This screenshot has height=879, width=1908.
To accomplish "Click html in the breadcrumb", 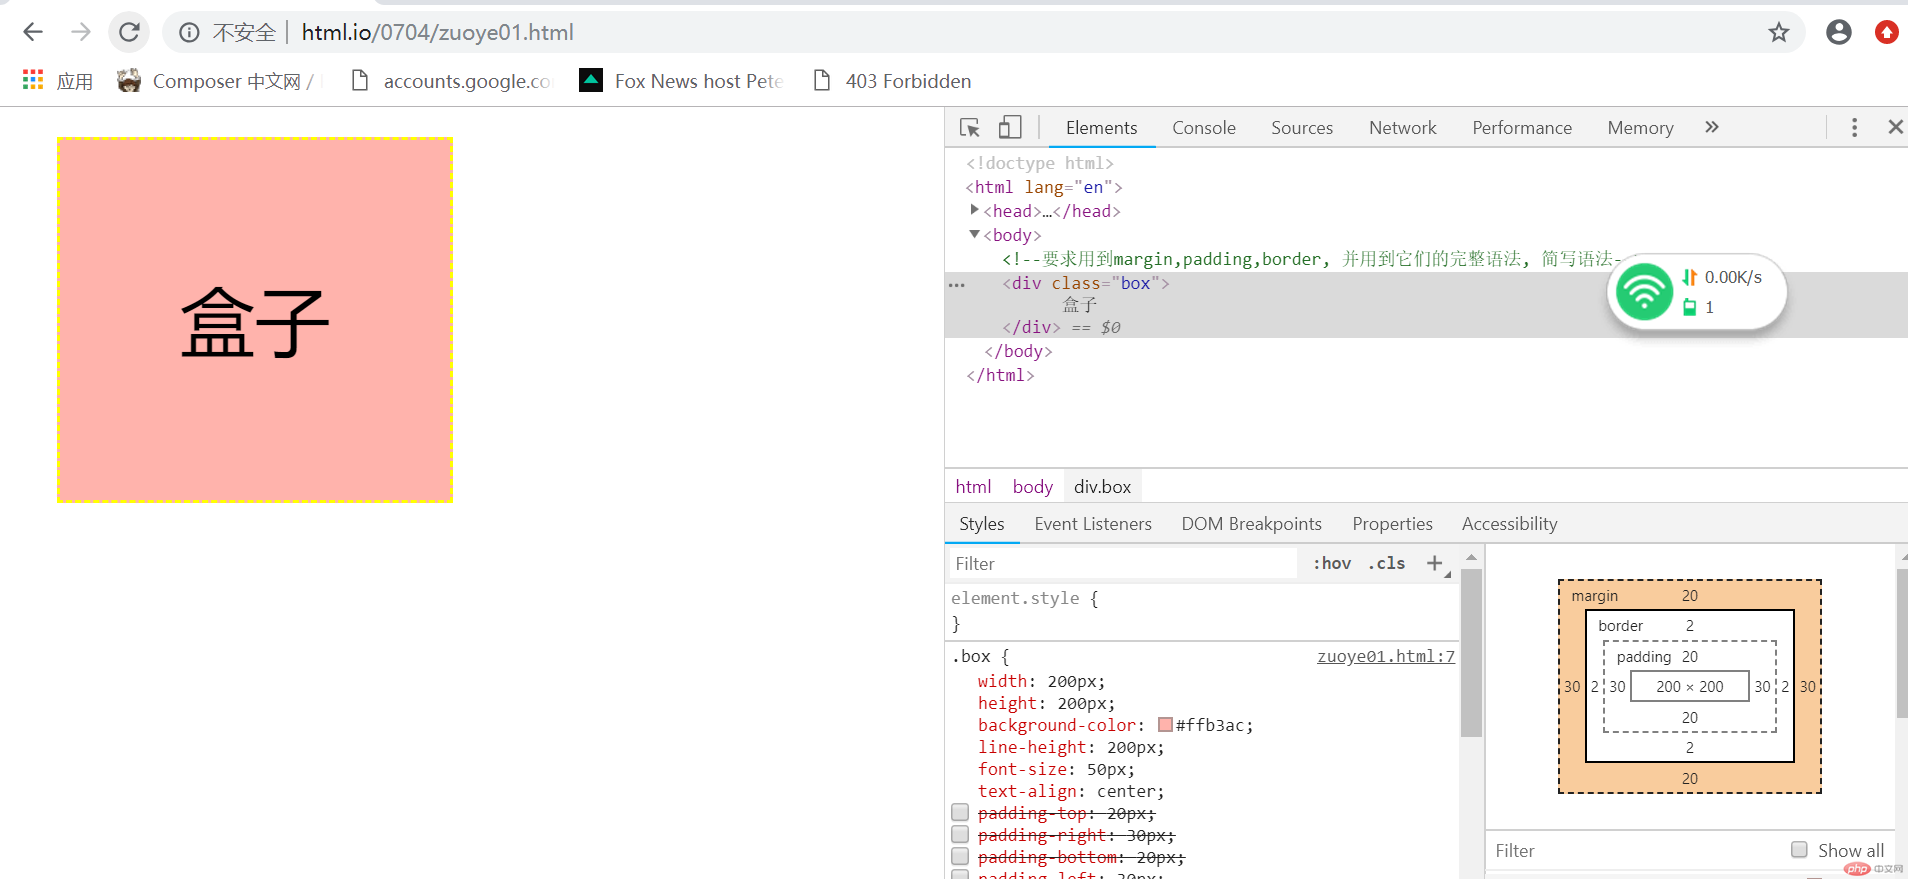I will (x=973, y=487).
